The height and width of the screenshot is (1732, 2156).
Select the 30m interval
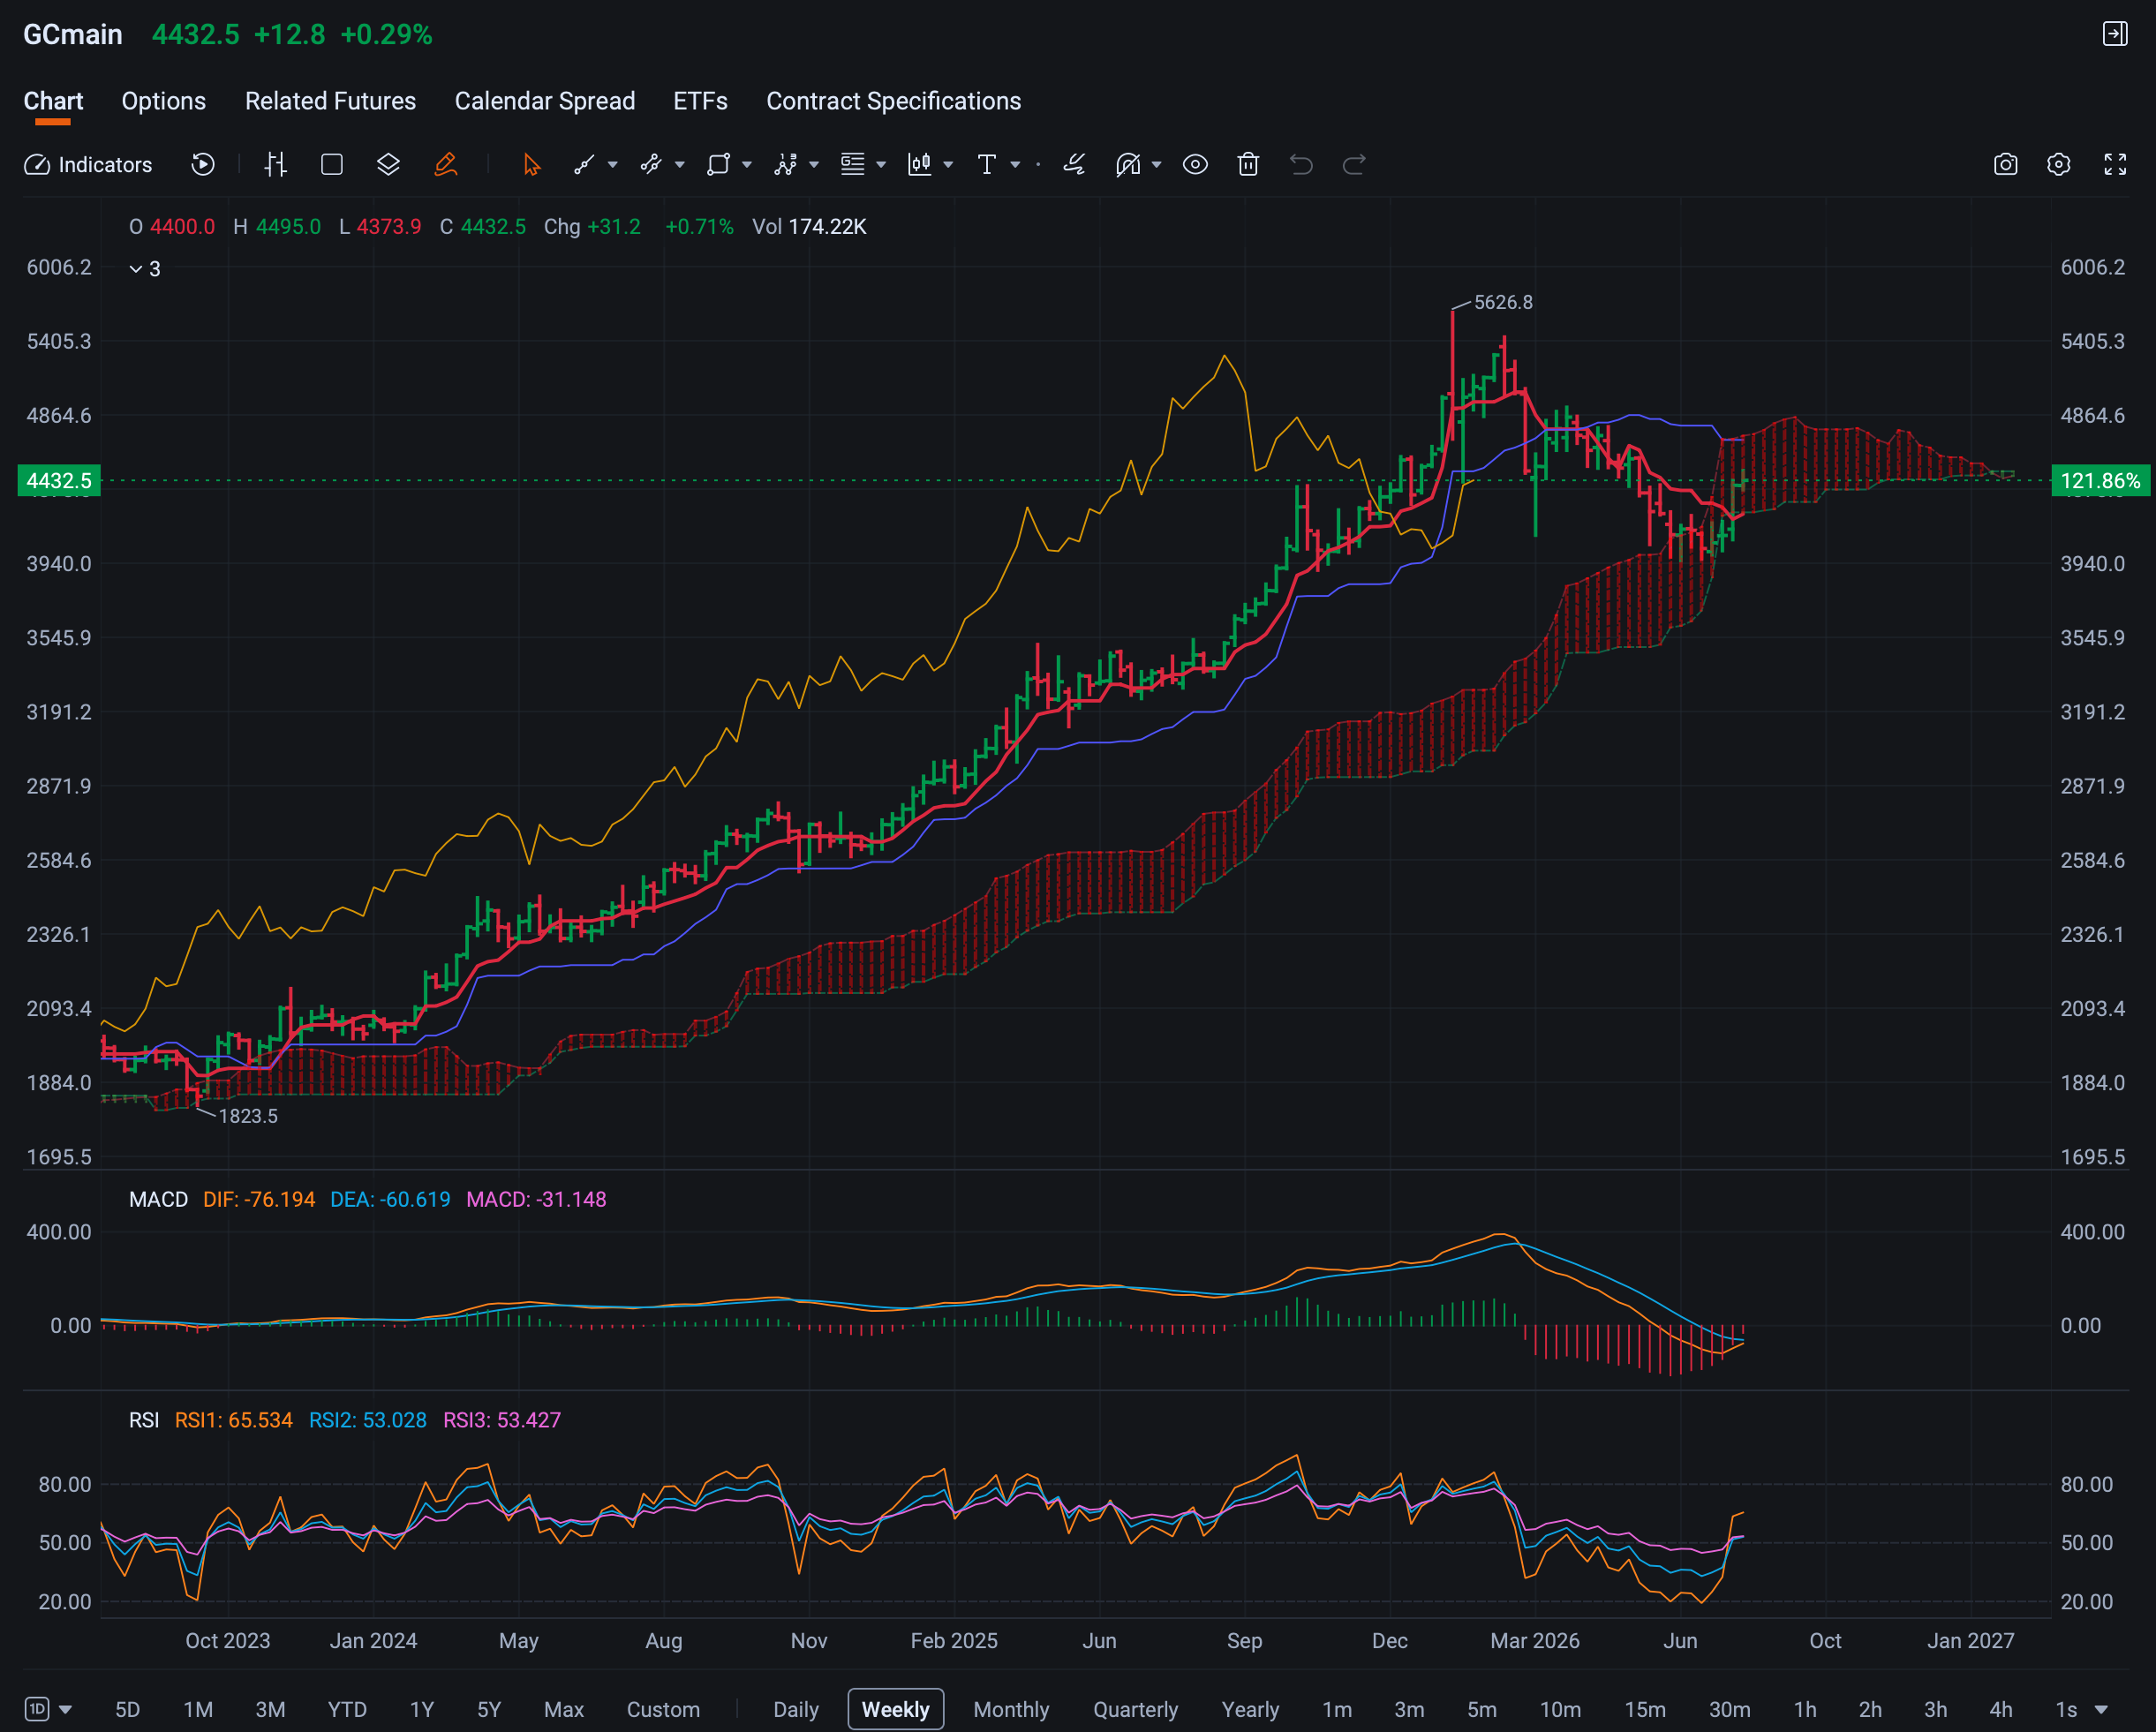[1729, 1709]
